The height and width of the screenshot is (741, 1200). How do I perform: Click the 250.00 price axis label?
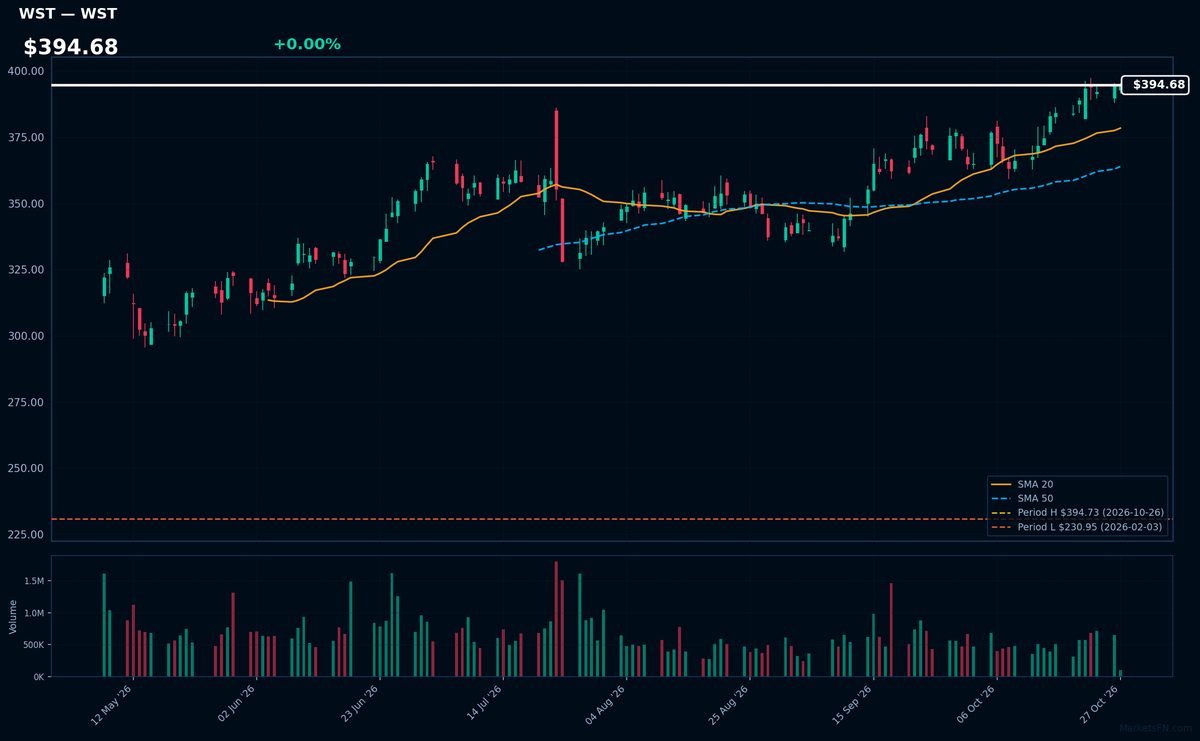(25, 468)
